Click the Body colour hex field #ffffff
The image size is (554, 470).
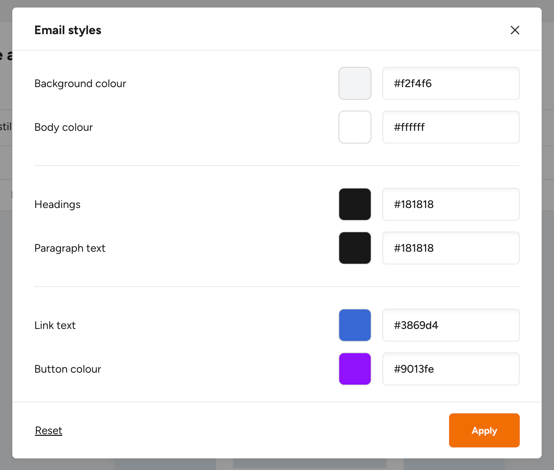[x=451, y=127]
